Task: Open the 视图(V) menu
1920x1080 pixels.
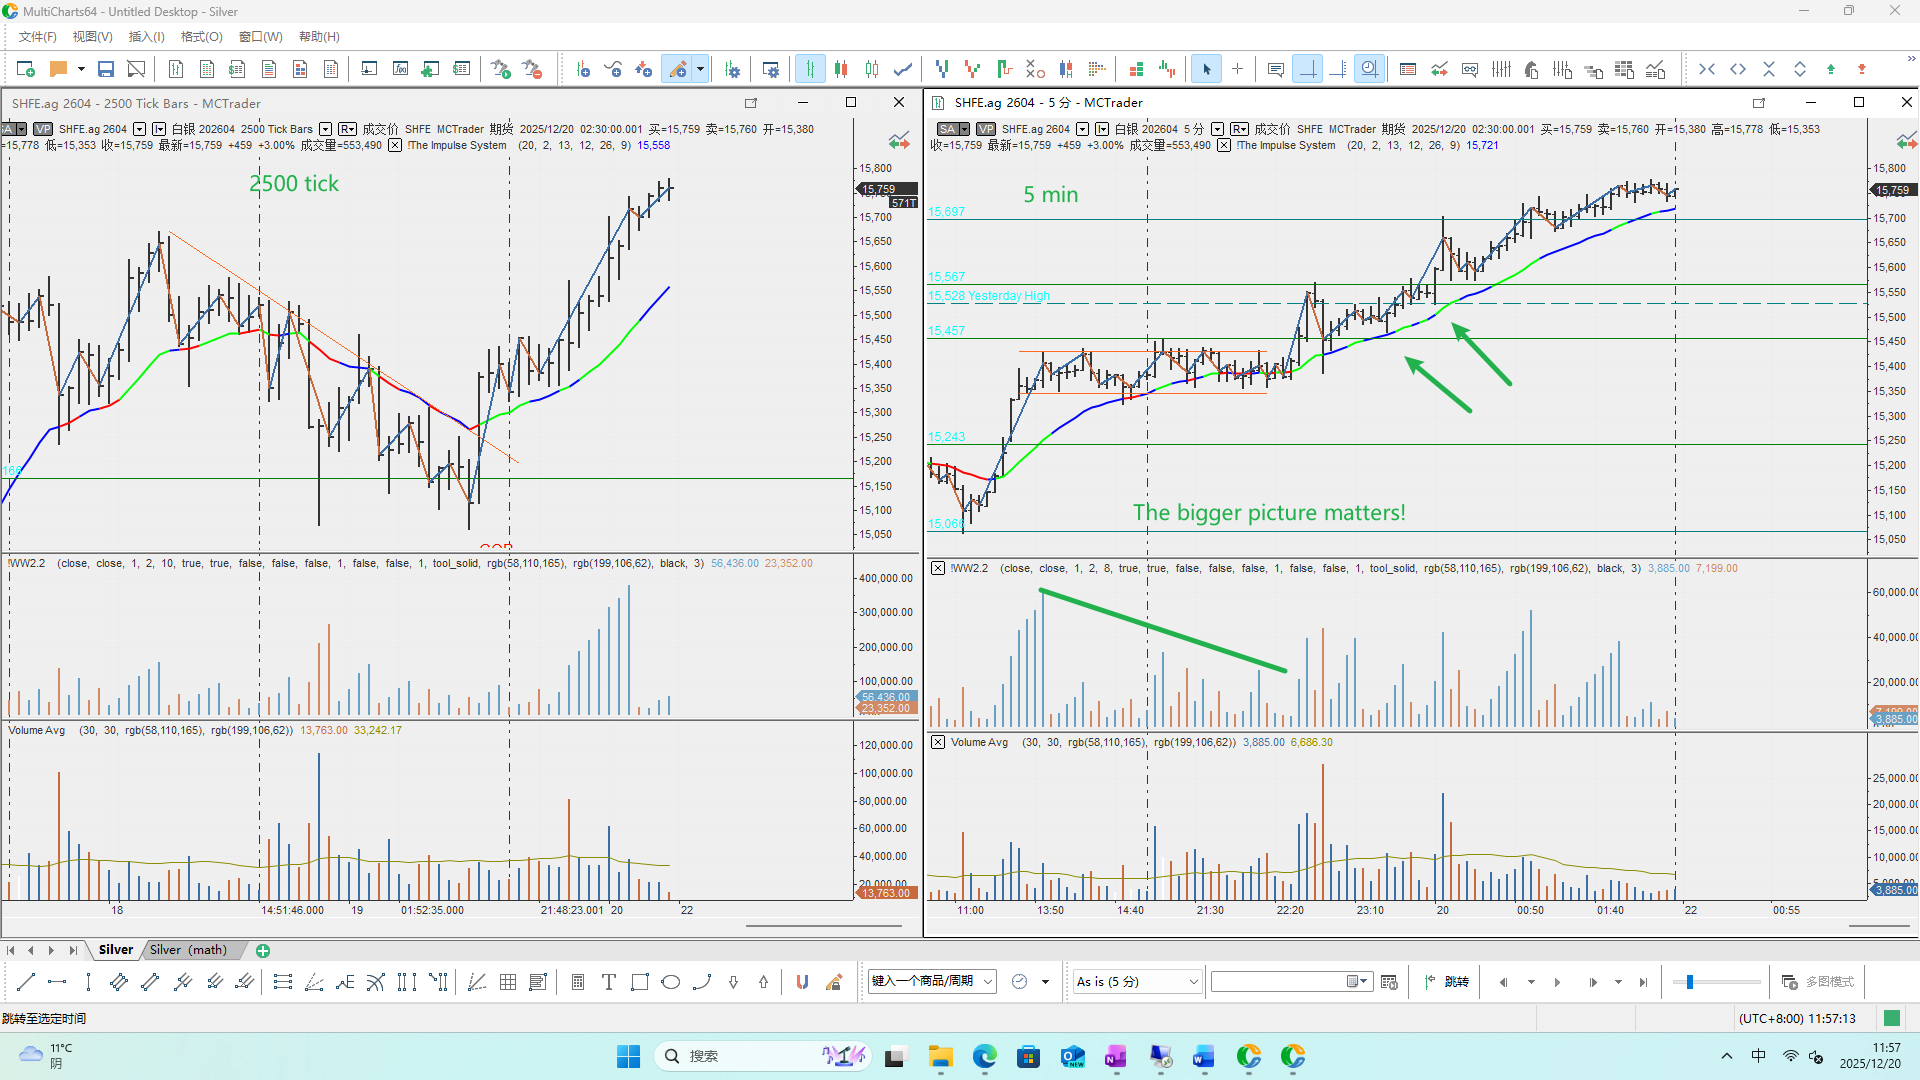Action: [x=92, y=37]
